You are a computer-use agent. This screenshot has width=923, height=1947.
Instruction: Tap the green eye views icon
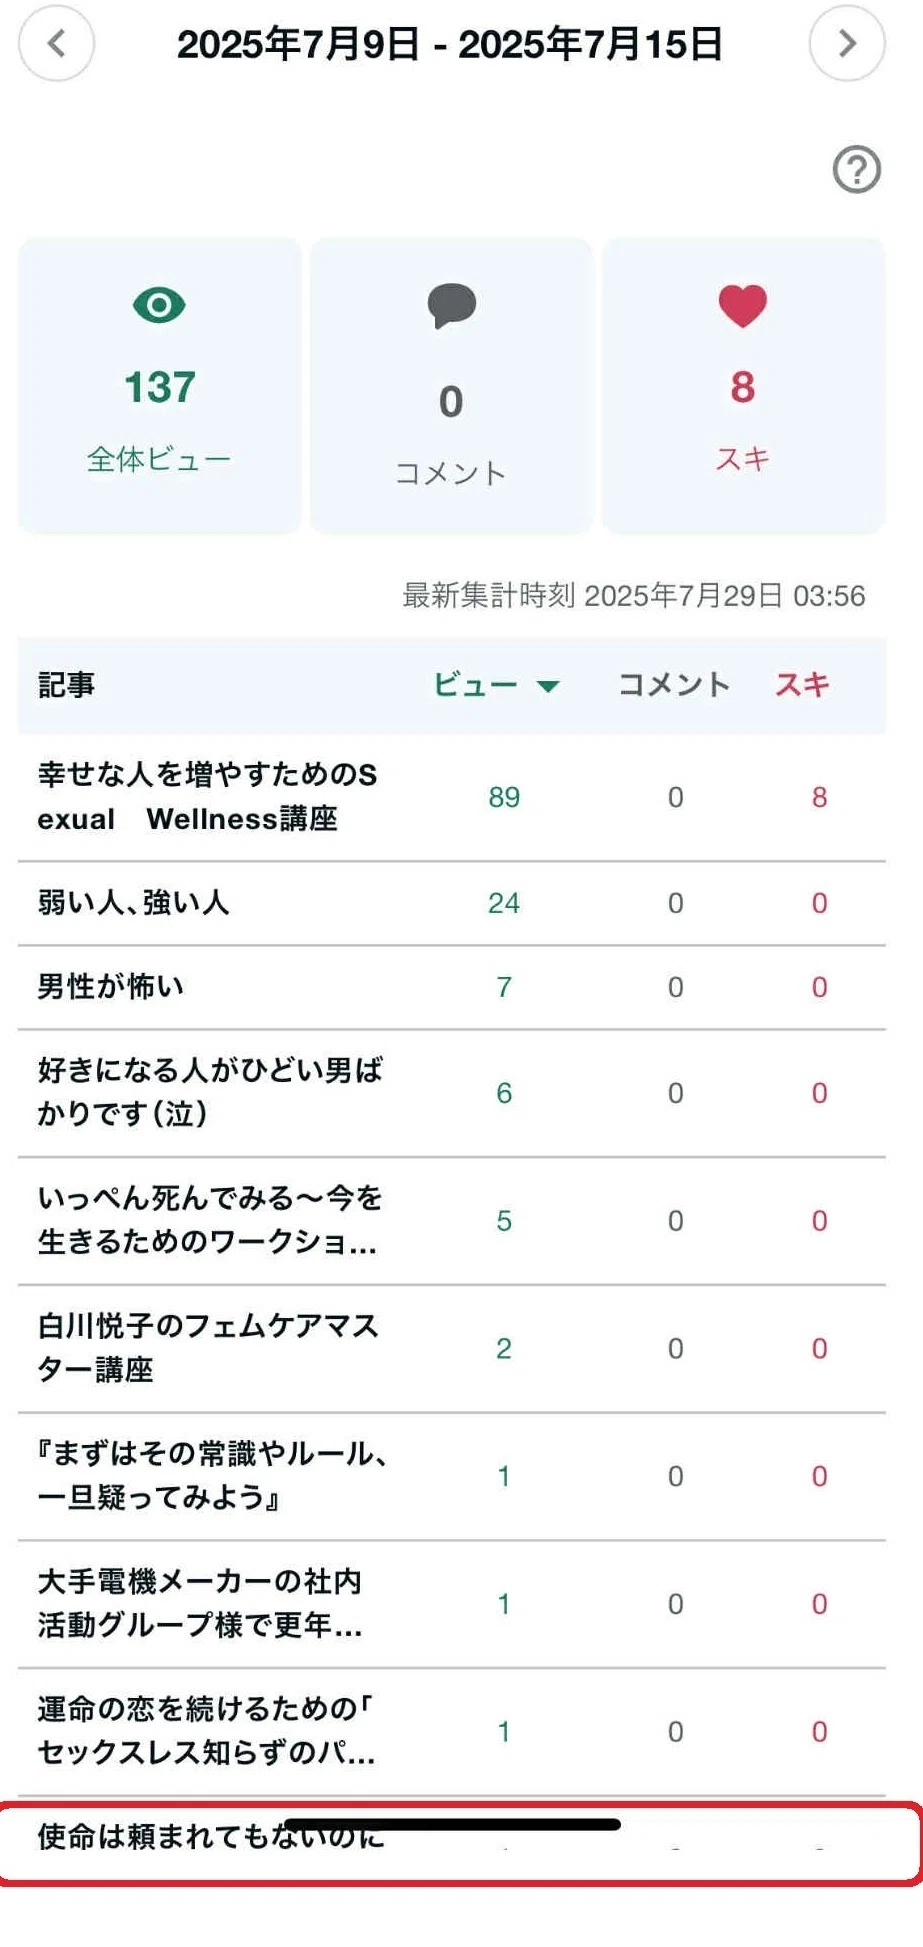point(160,305)
